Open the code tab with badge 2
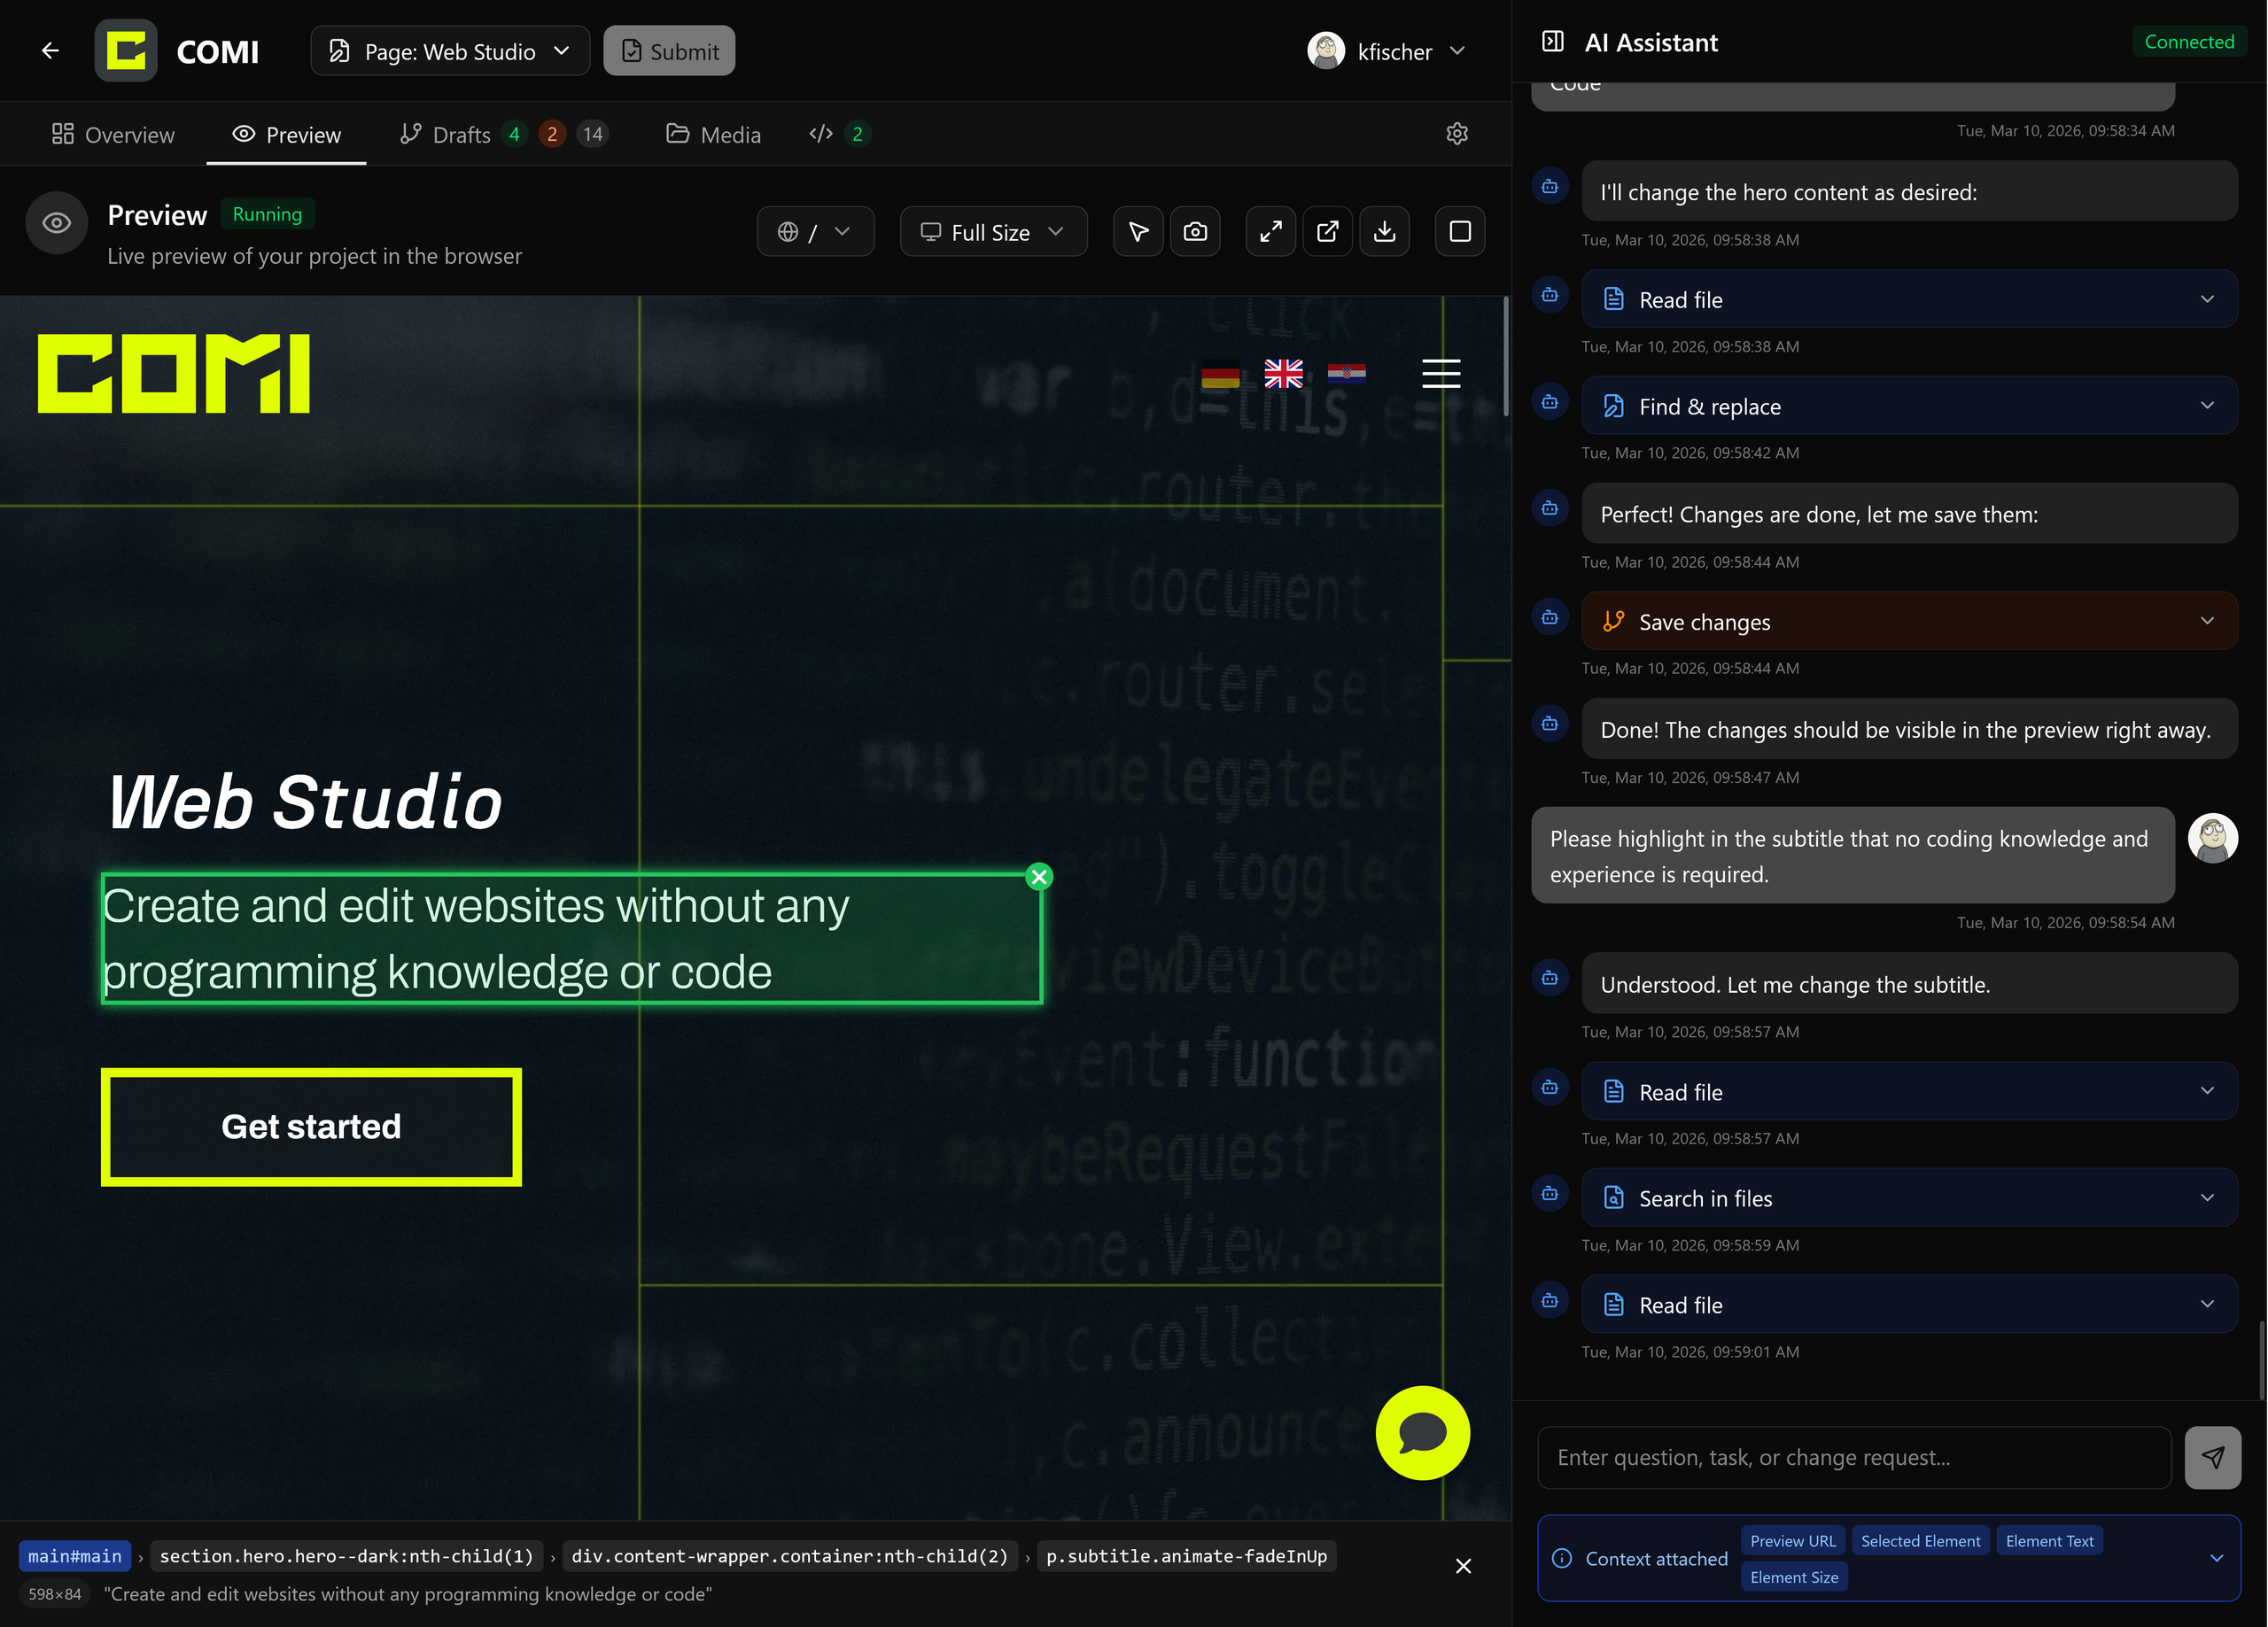The width and height of the screenshot is (2268, 1627). pyautogui.click(x=839, y=134)
